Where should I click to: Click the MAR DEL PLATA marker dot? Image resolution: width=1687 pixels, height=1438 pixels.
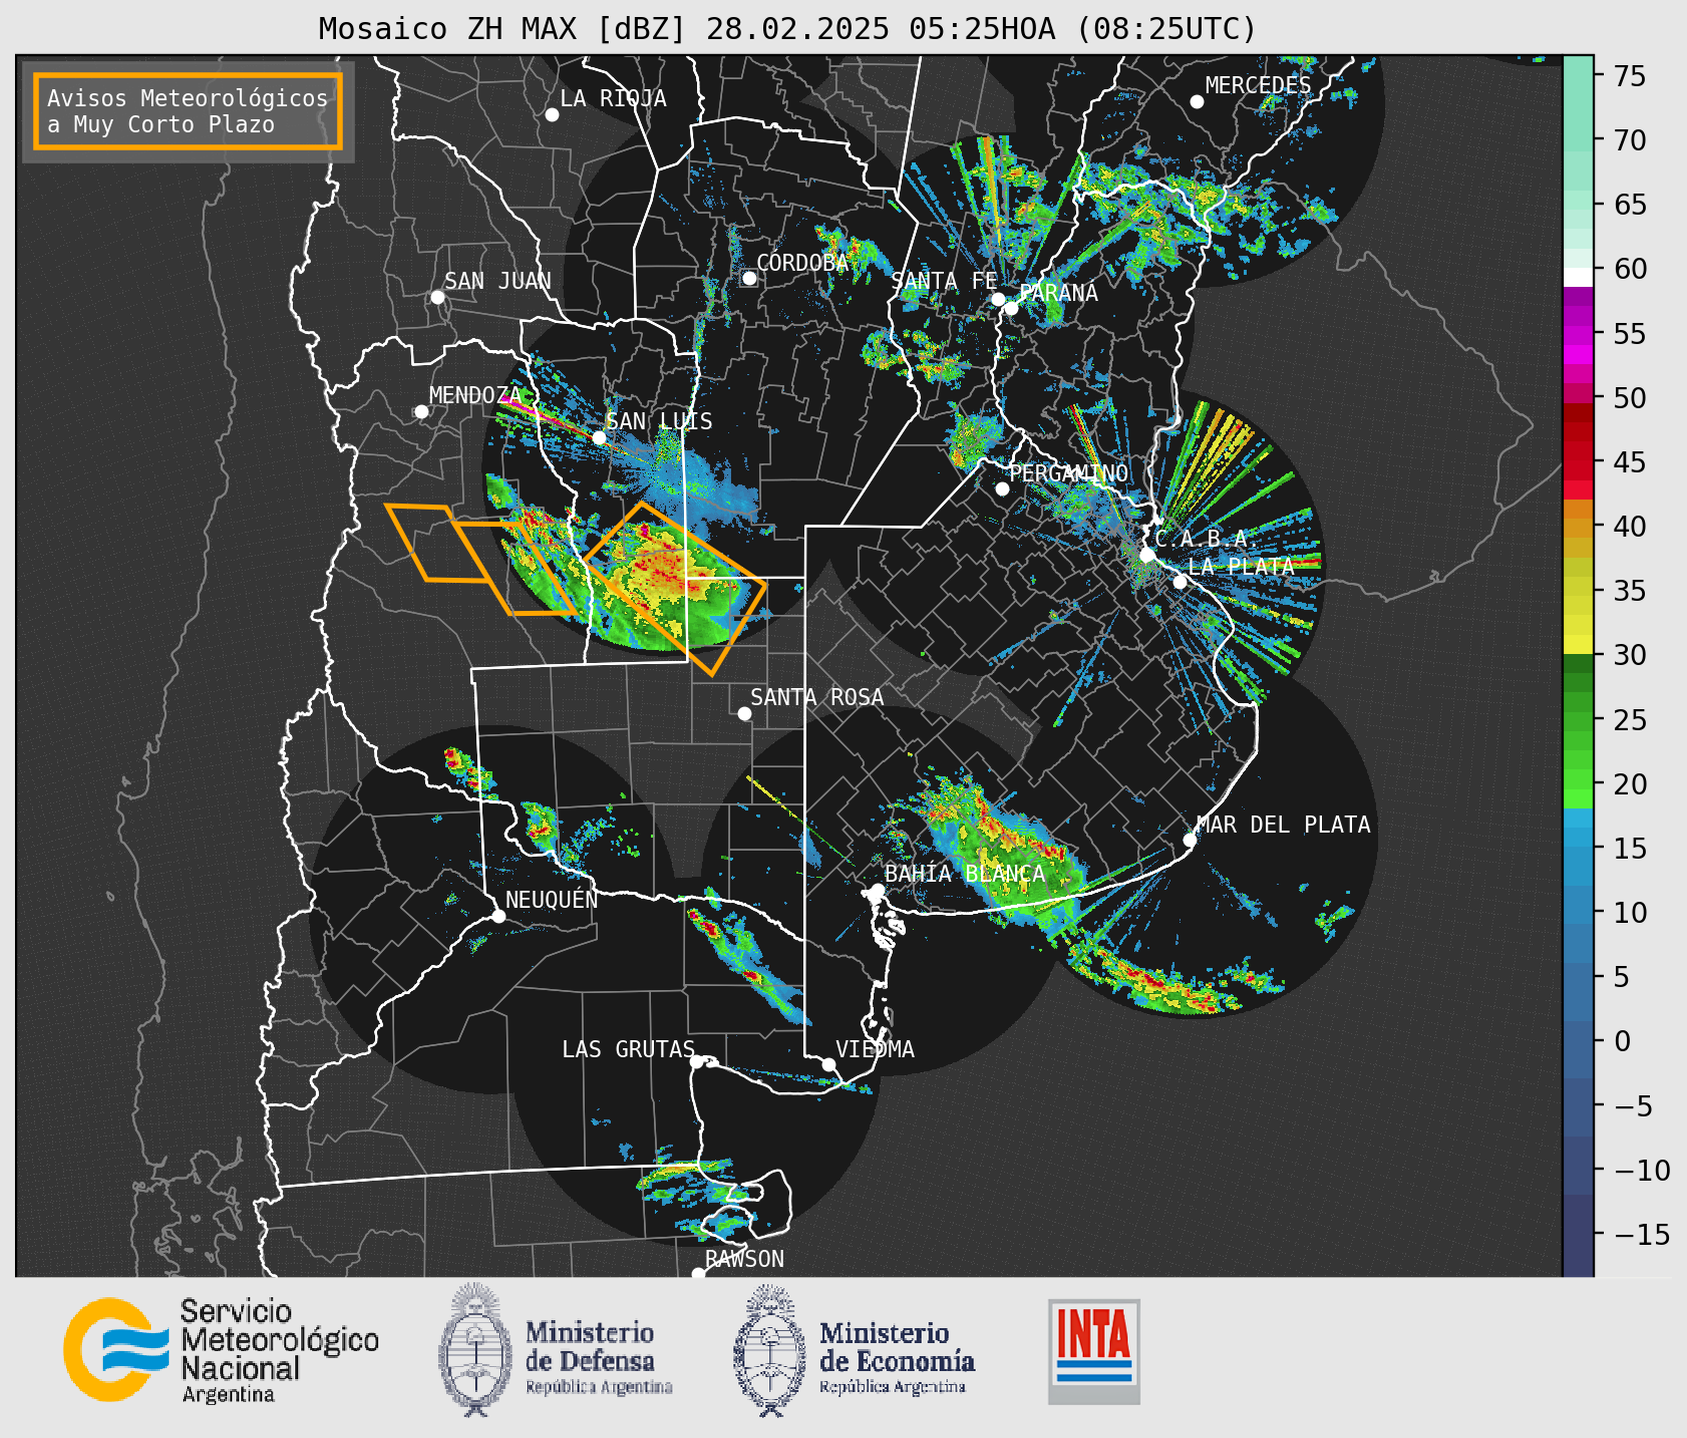(1190, 840)
